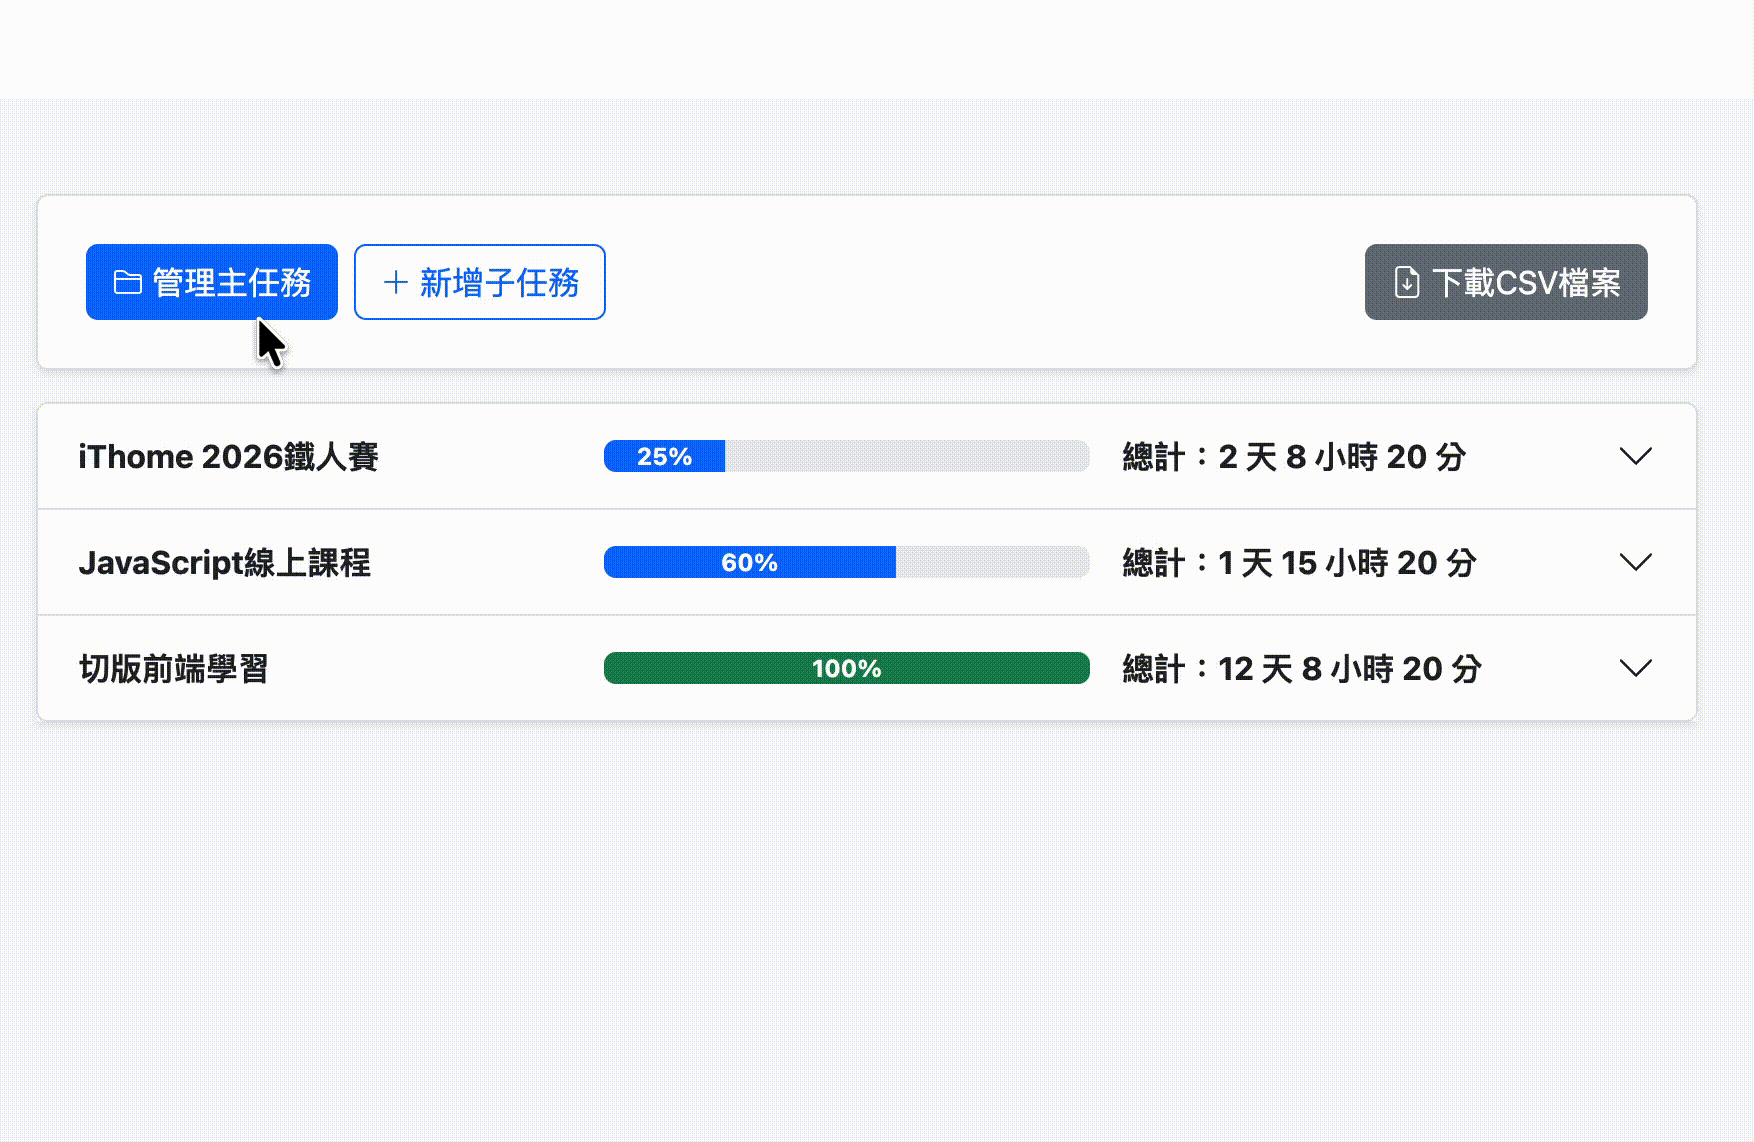This screenshot has width=1754, height=1142.
Task: Select the JavaScript線上課程 task title
Action: coord(225,563)
